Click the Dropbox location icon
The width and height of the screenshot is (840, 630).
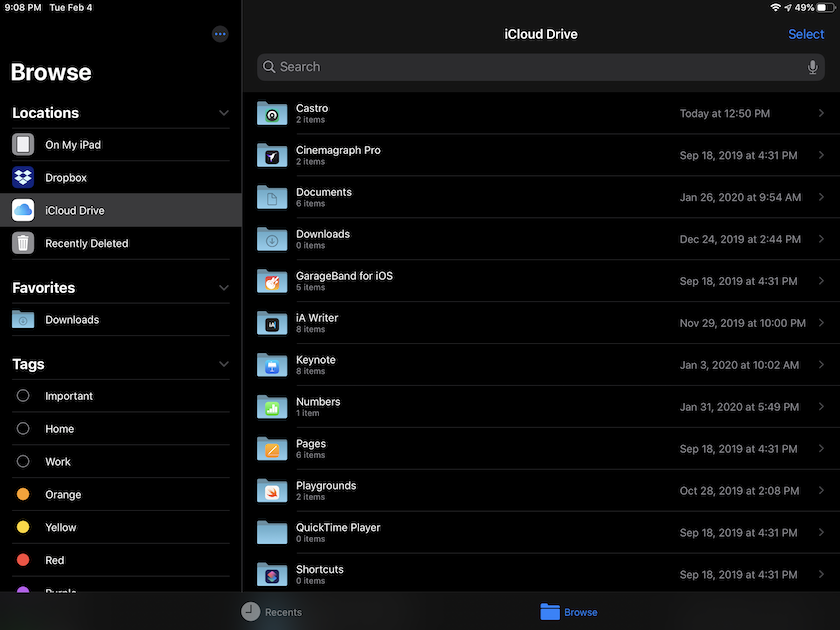(23, 178)
